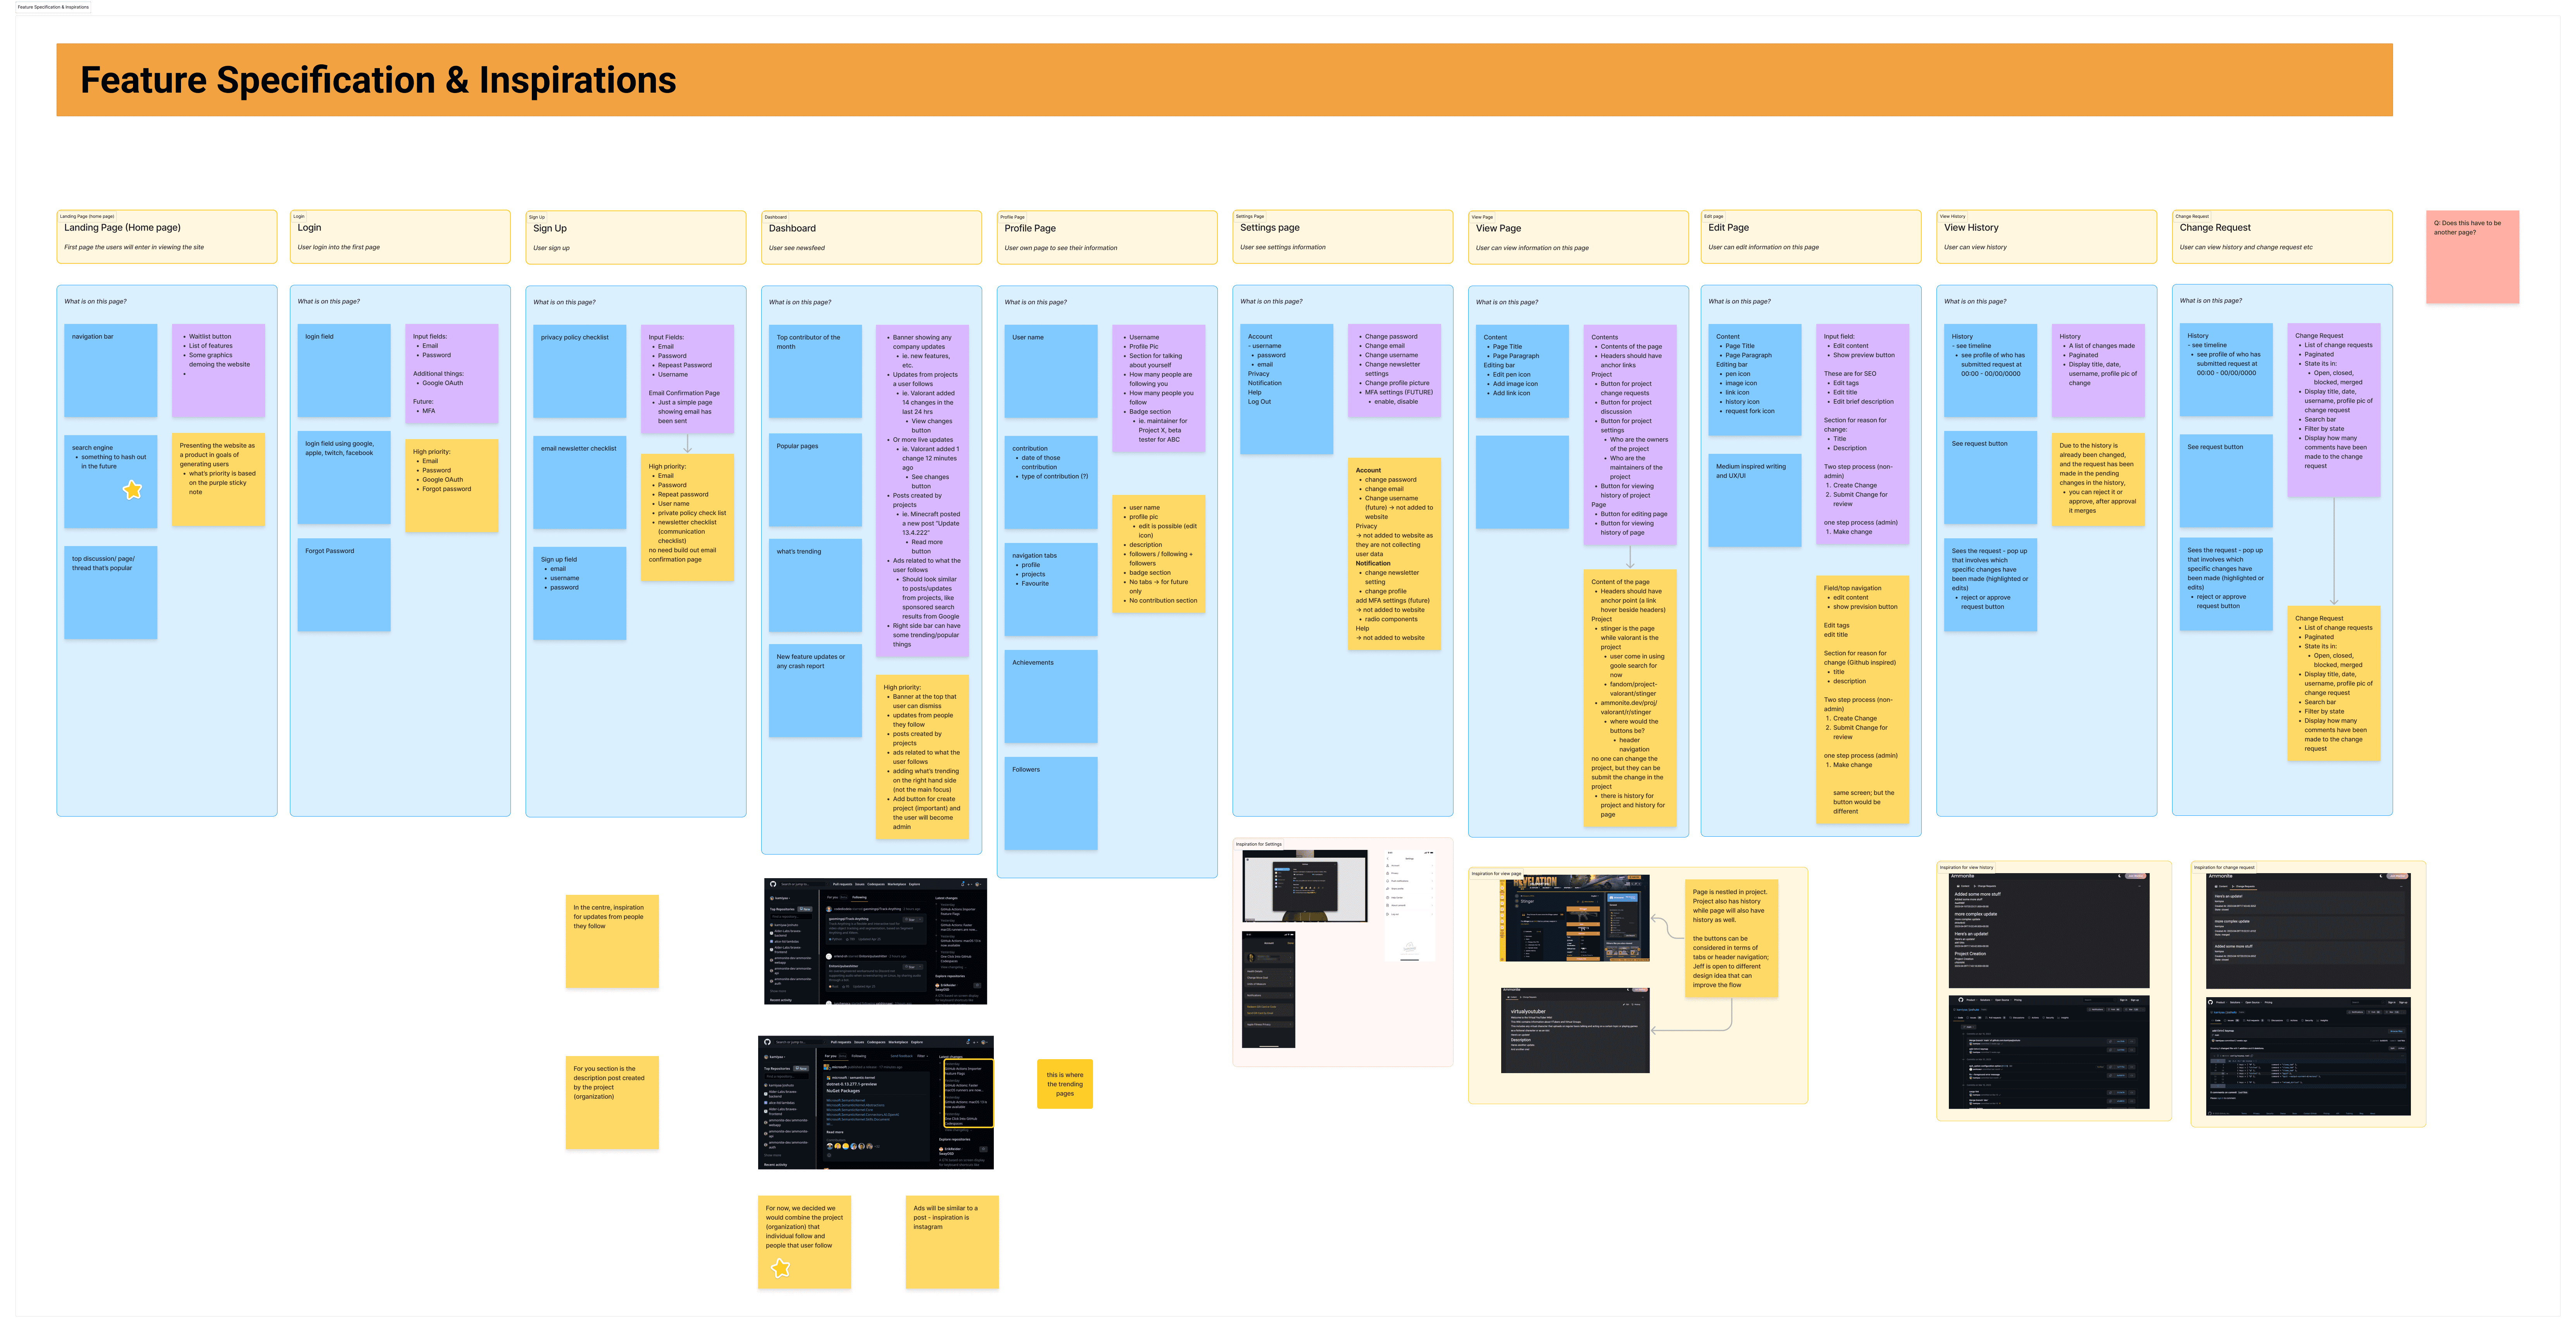Select the 'privacy policy checklist' sticky
This screenshot has height=1332, width=2576.
pos(580,371)
